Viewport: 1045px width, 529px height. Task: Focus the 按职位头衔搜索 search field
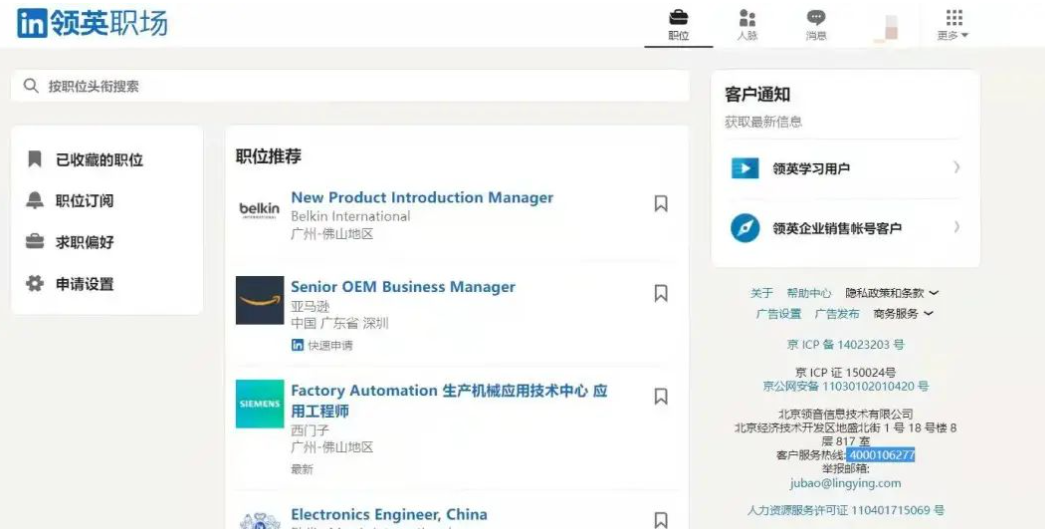(350, 86)
